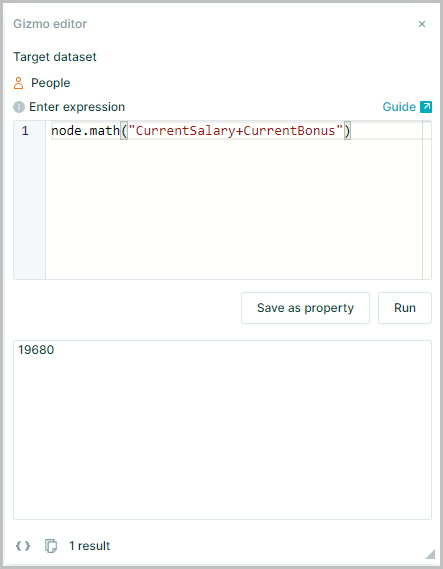The width and height of the screenshot is (443, 569).
Task: Click the info icon beside Enter expression
Action: coord(19,107)
